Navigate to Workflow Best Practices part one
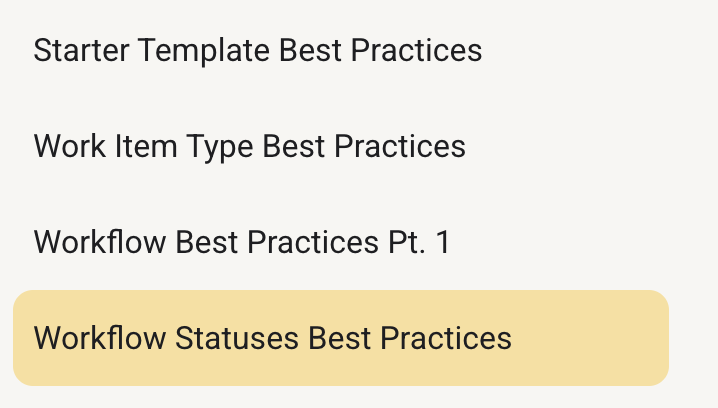This screenshot has height=408, width=718. (242, 242)
